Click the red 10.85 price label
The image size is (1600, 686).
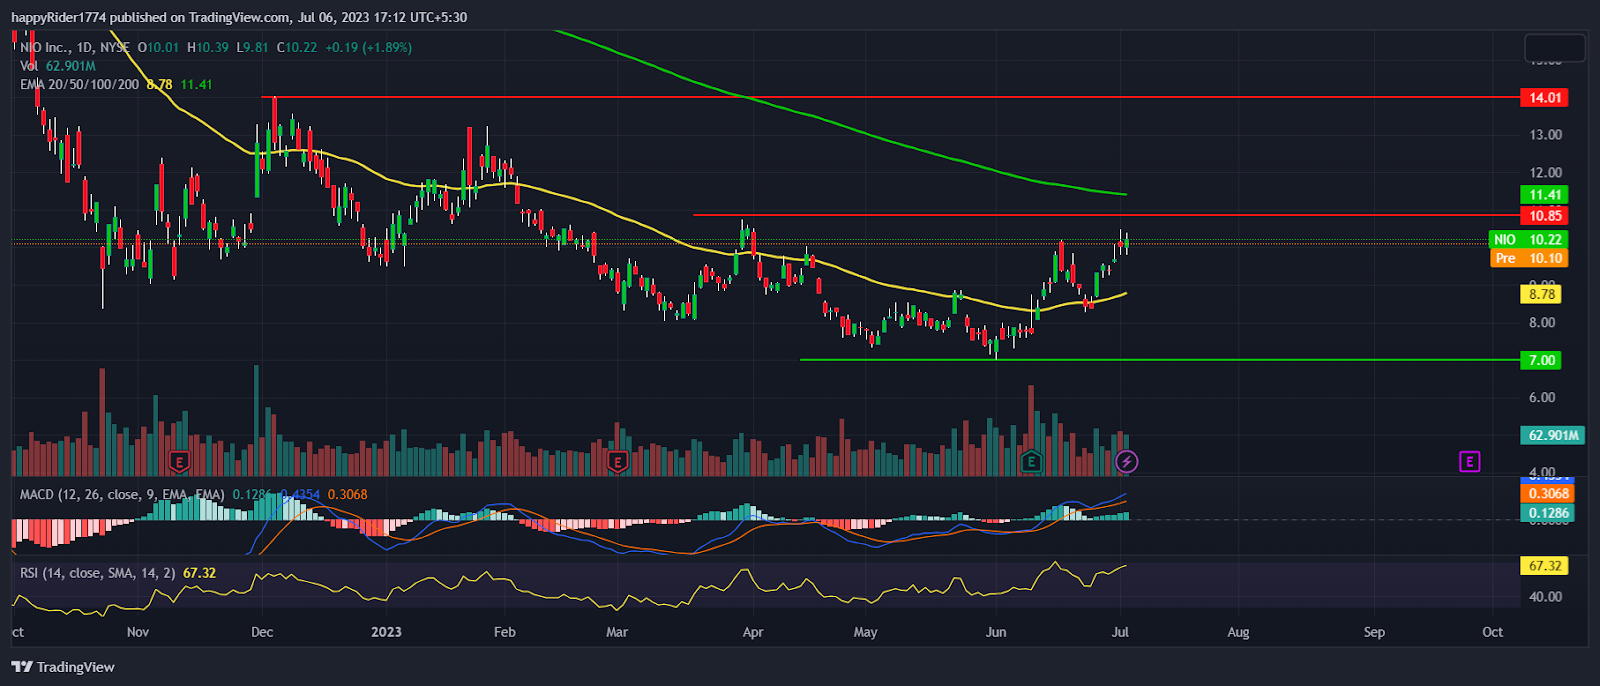tap(1544, 216)
